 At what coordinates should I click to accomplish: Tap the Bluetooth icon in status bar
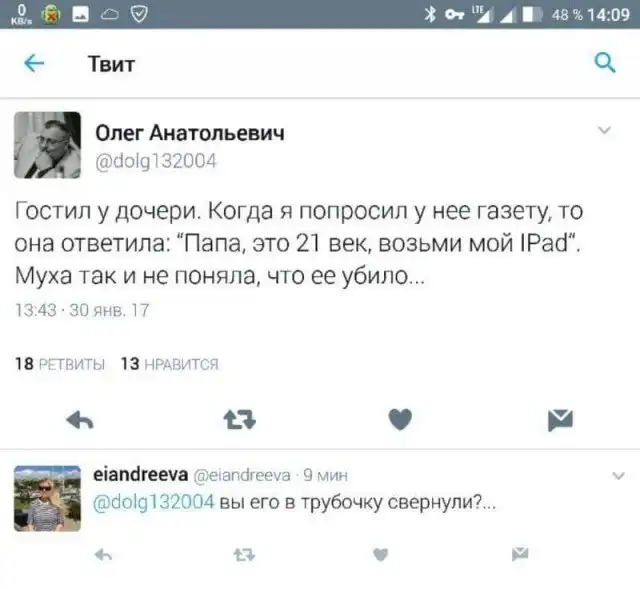pos(430,15)
